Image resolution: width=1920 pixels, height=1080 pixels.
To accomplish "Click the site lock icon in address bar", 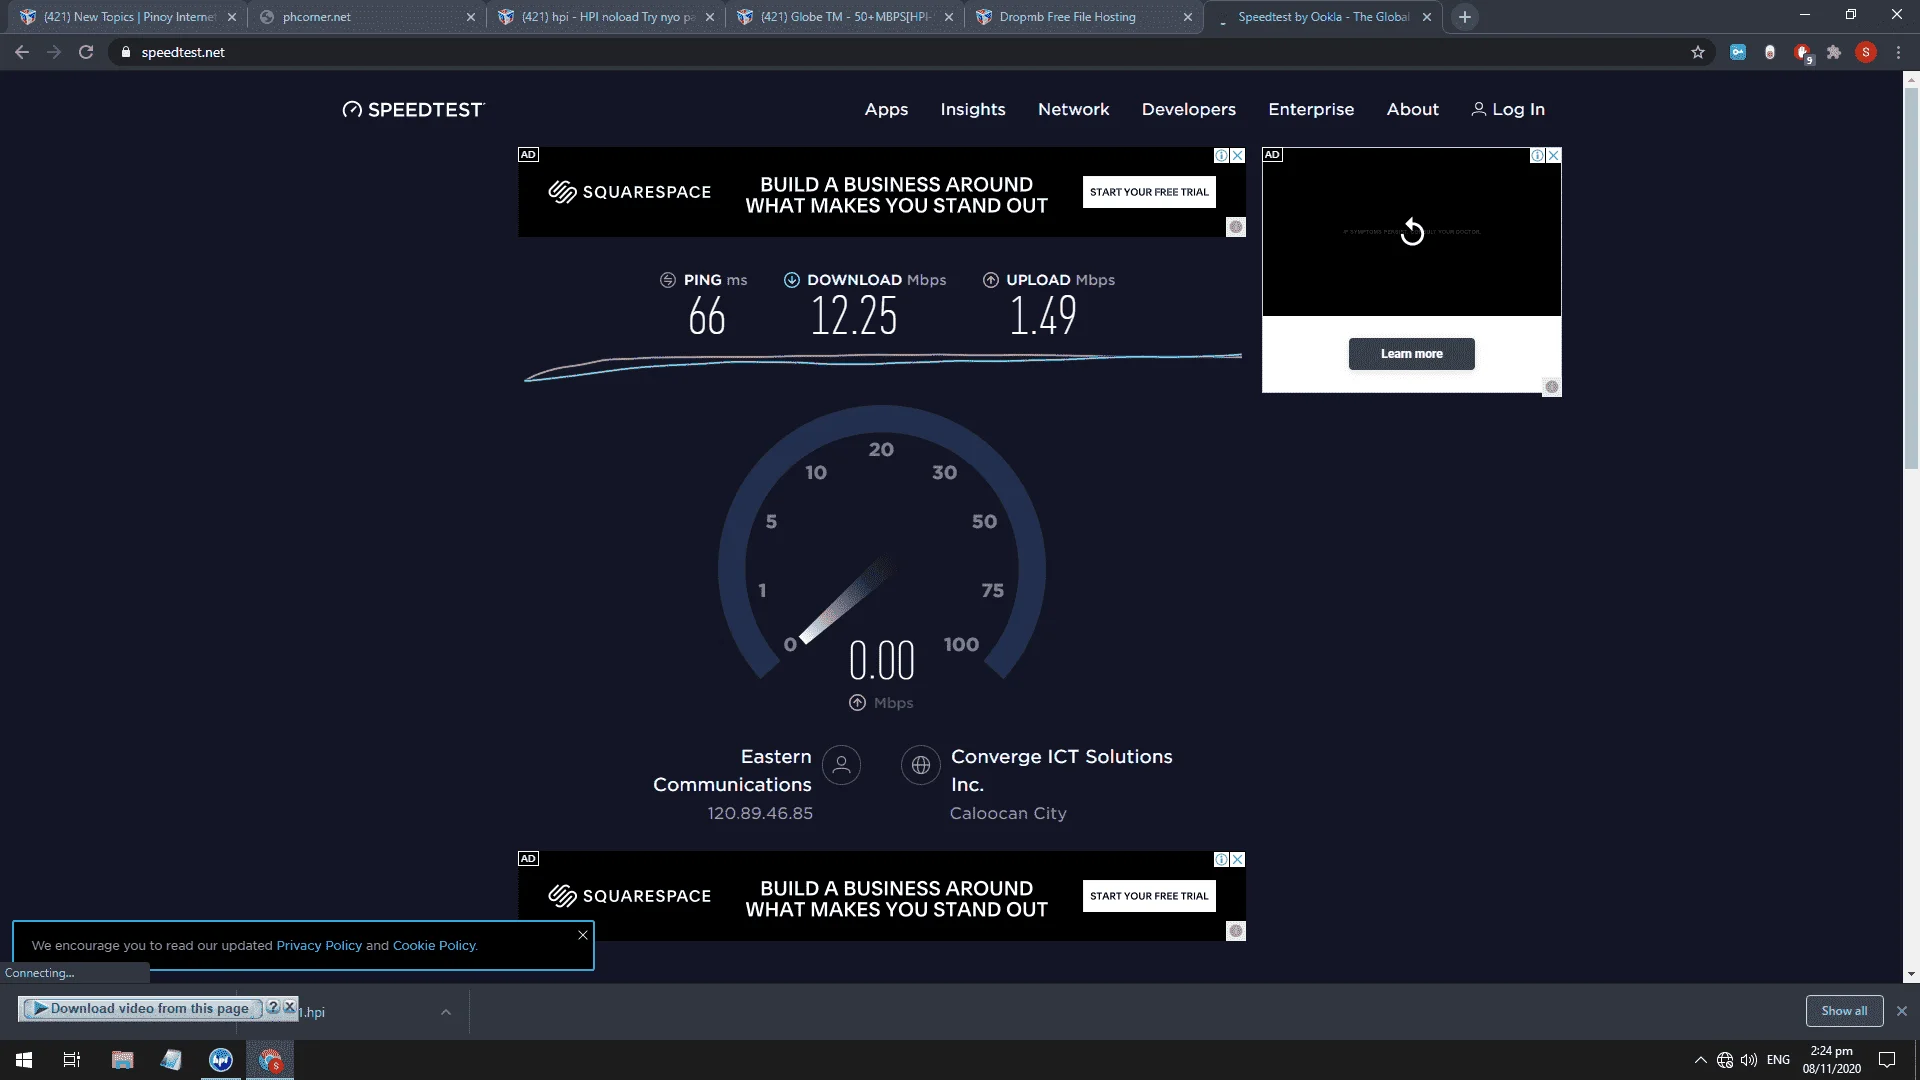I will pyautogui.click(x=125, y=52).
